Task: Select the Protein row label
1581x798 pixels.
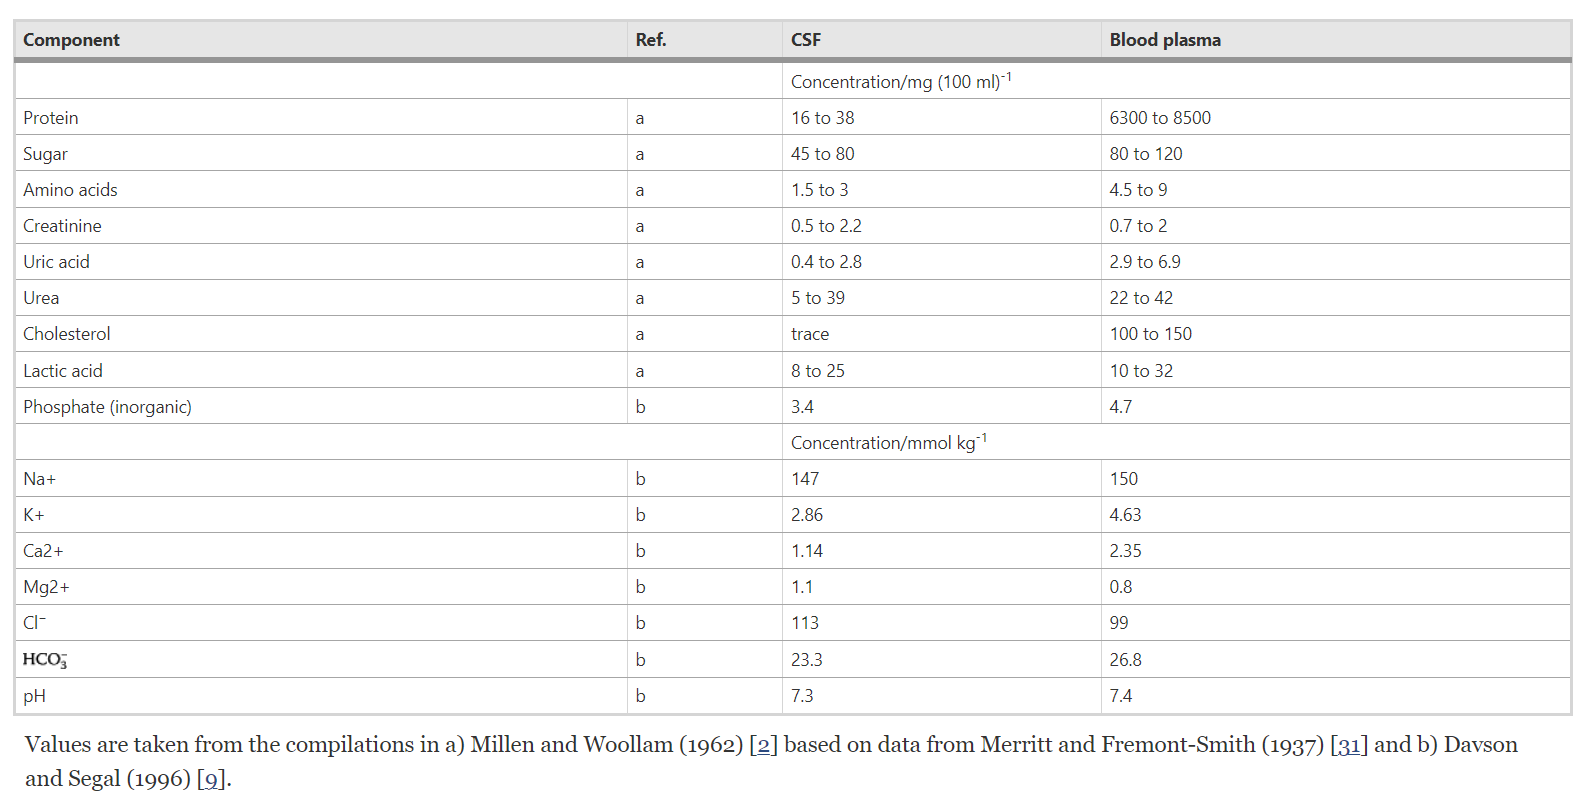Action: 51,118
